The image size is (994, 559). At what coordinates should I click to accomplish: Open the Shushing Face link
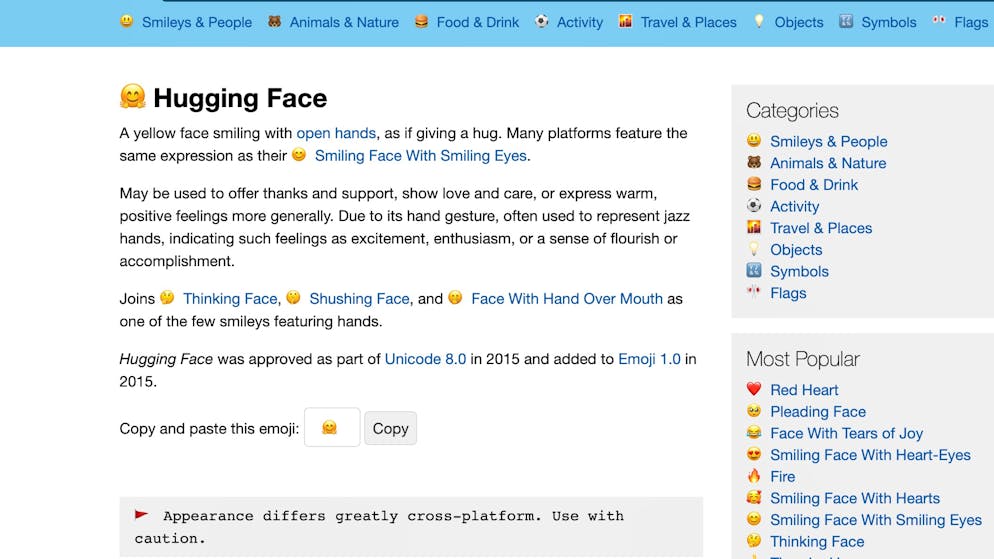pos(359,299)
